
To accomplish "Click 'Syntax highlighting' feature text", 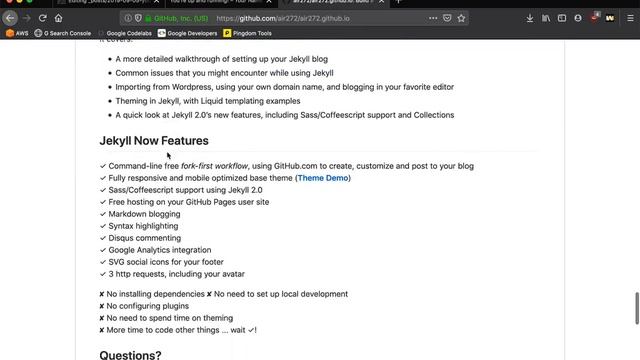I will 143,226.
